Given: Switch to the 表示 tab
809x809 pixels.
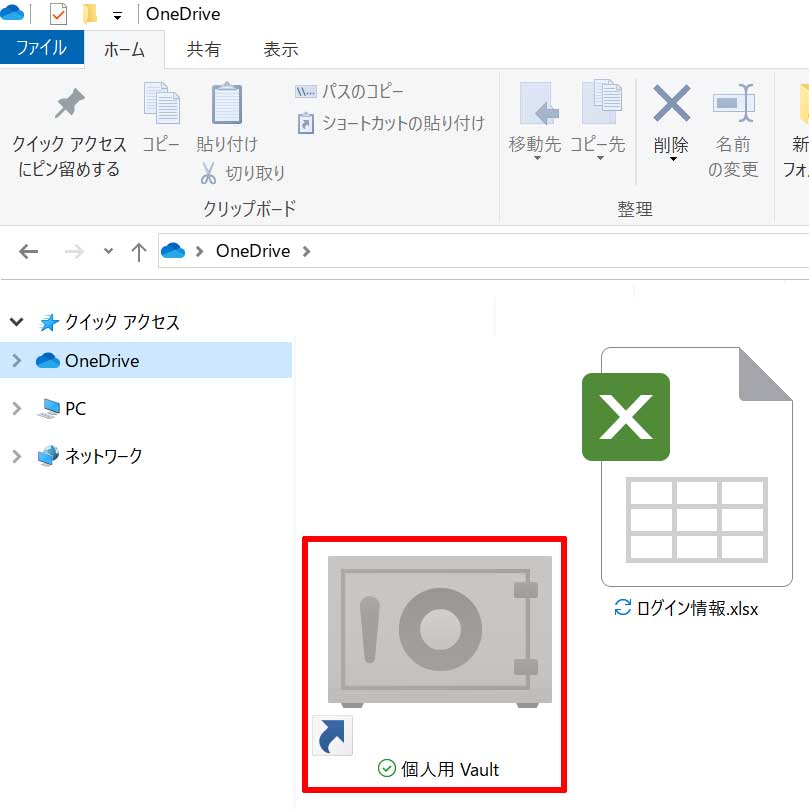Looking at the screenshot, I should coord(281,50).
